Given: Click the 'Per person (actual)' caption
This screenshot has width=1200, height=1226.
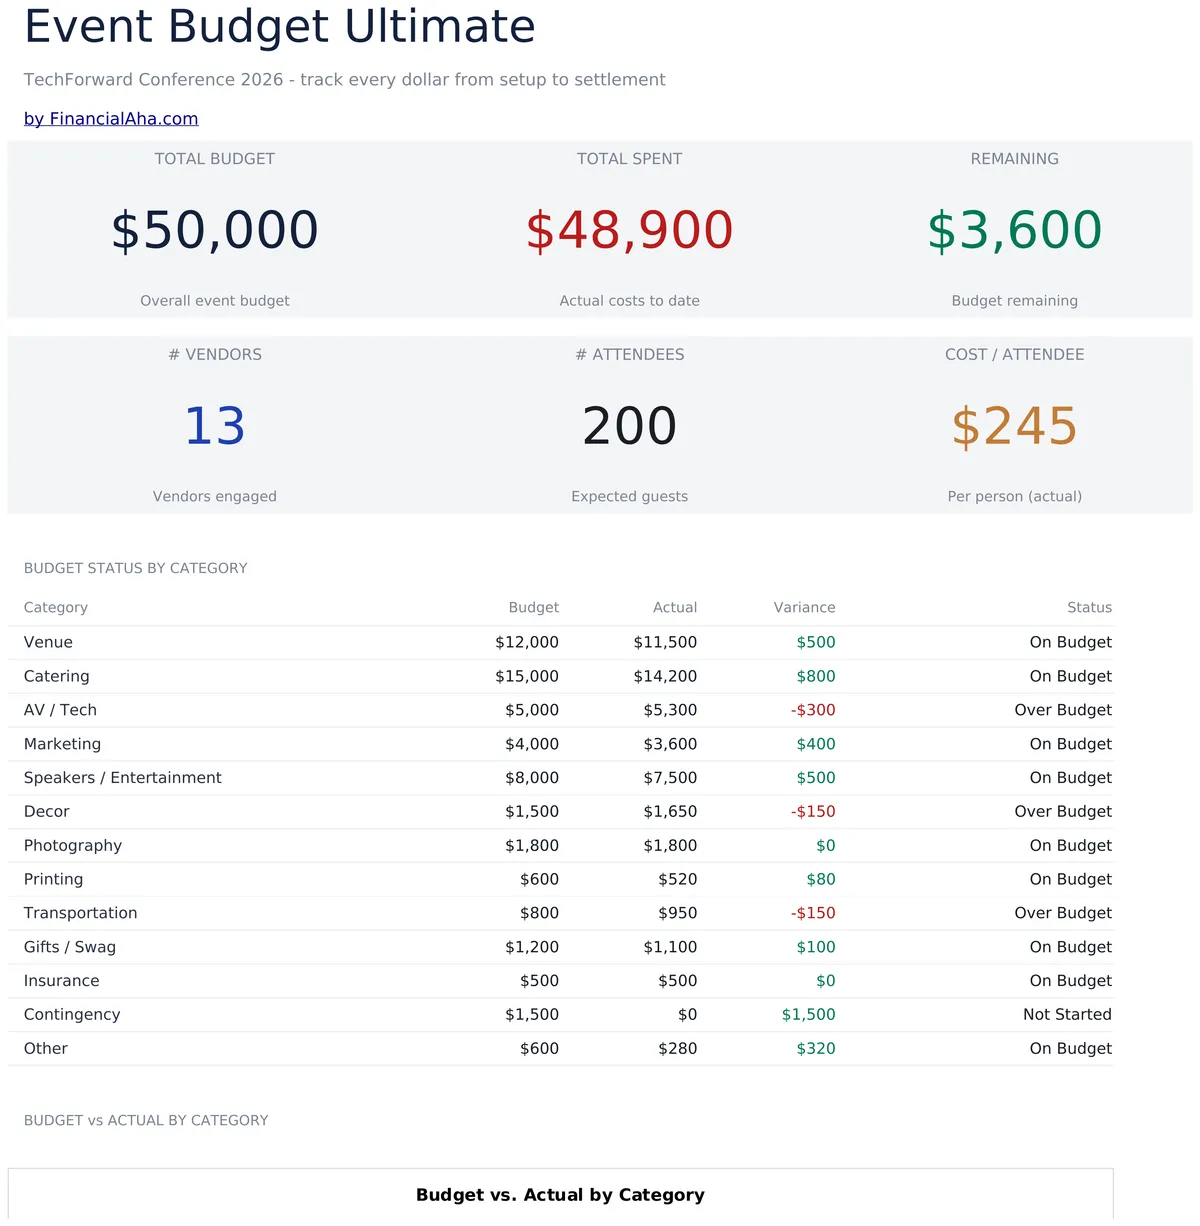Looking at the screenshot, I should (x=1015, y=497).
